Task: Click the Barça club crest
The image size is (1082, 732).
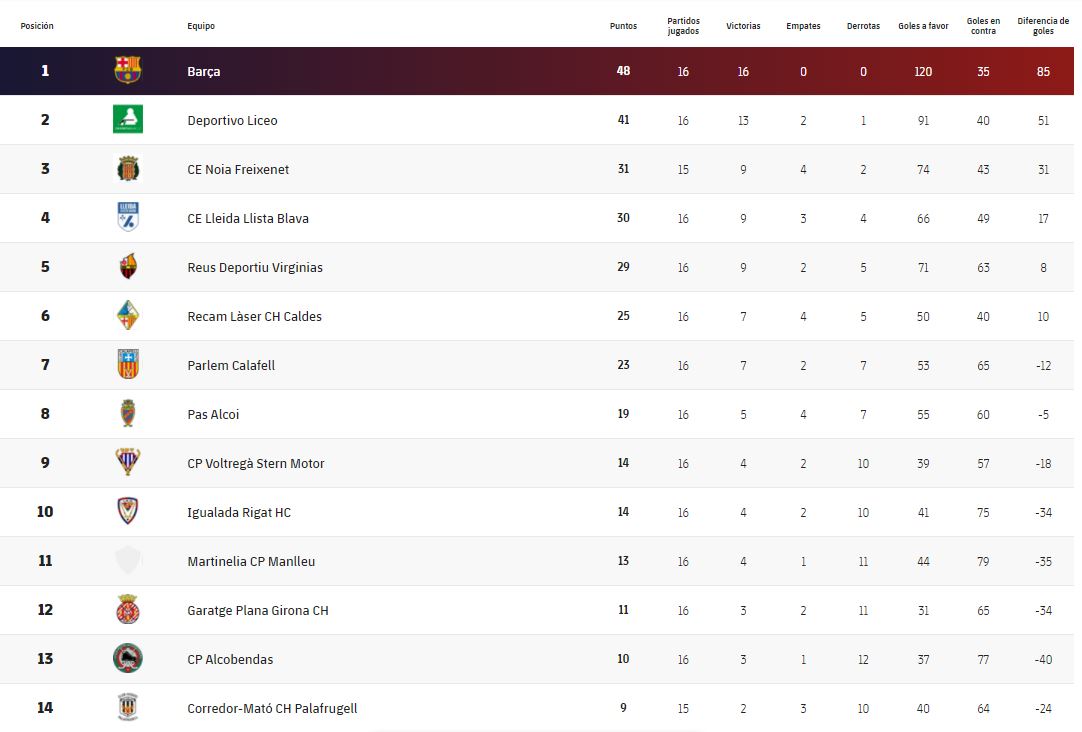Action: [x=128, y=70]
